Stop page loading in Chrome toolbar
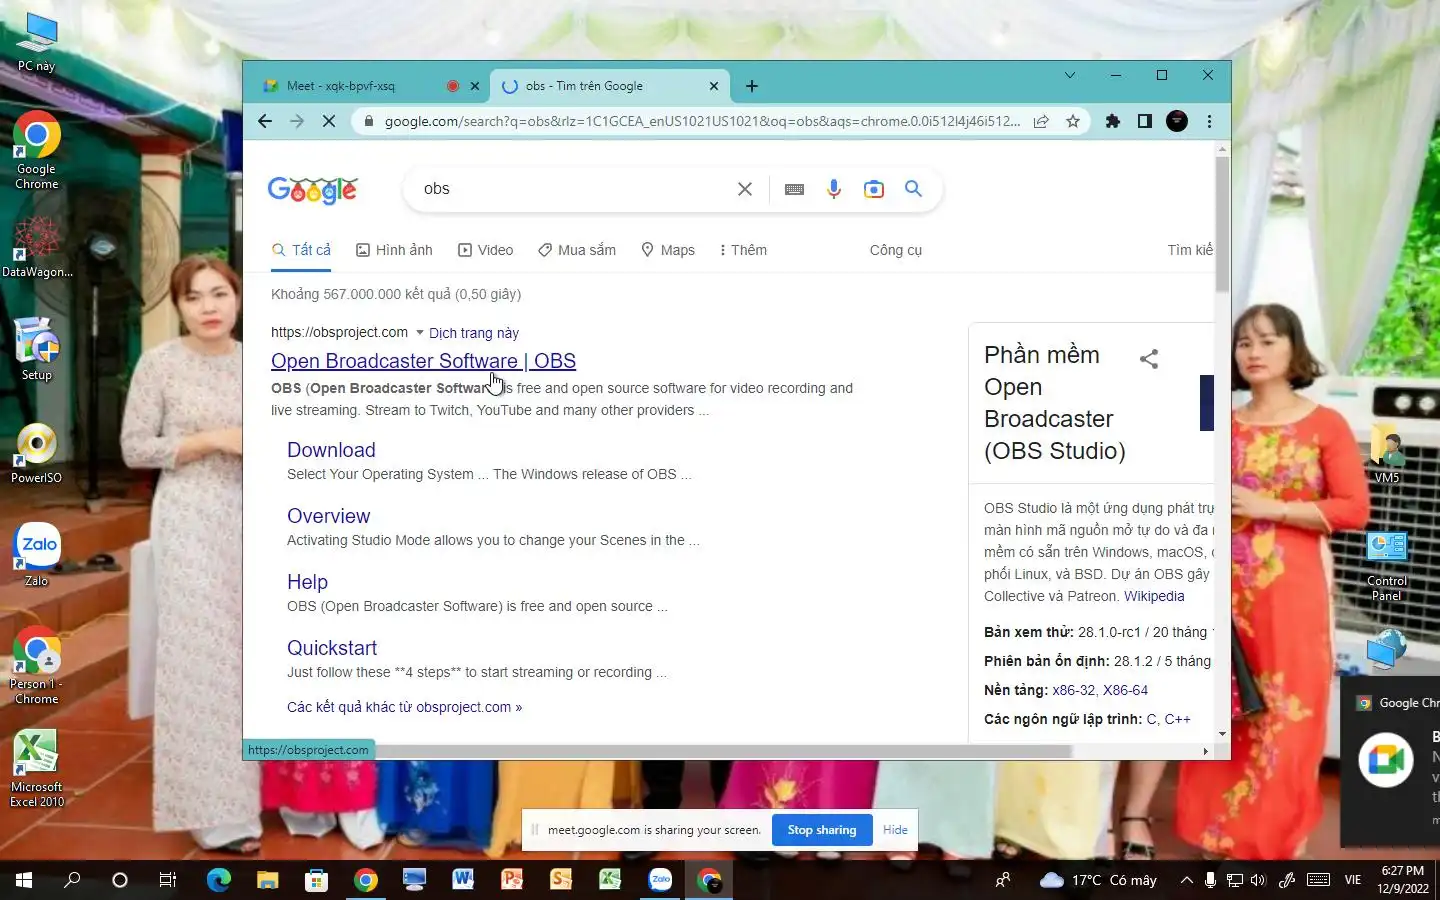The height and width of the screenshot is (900, 1440). pyautogui.click(x=329, y=121)
